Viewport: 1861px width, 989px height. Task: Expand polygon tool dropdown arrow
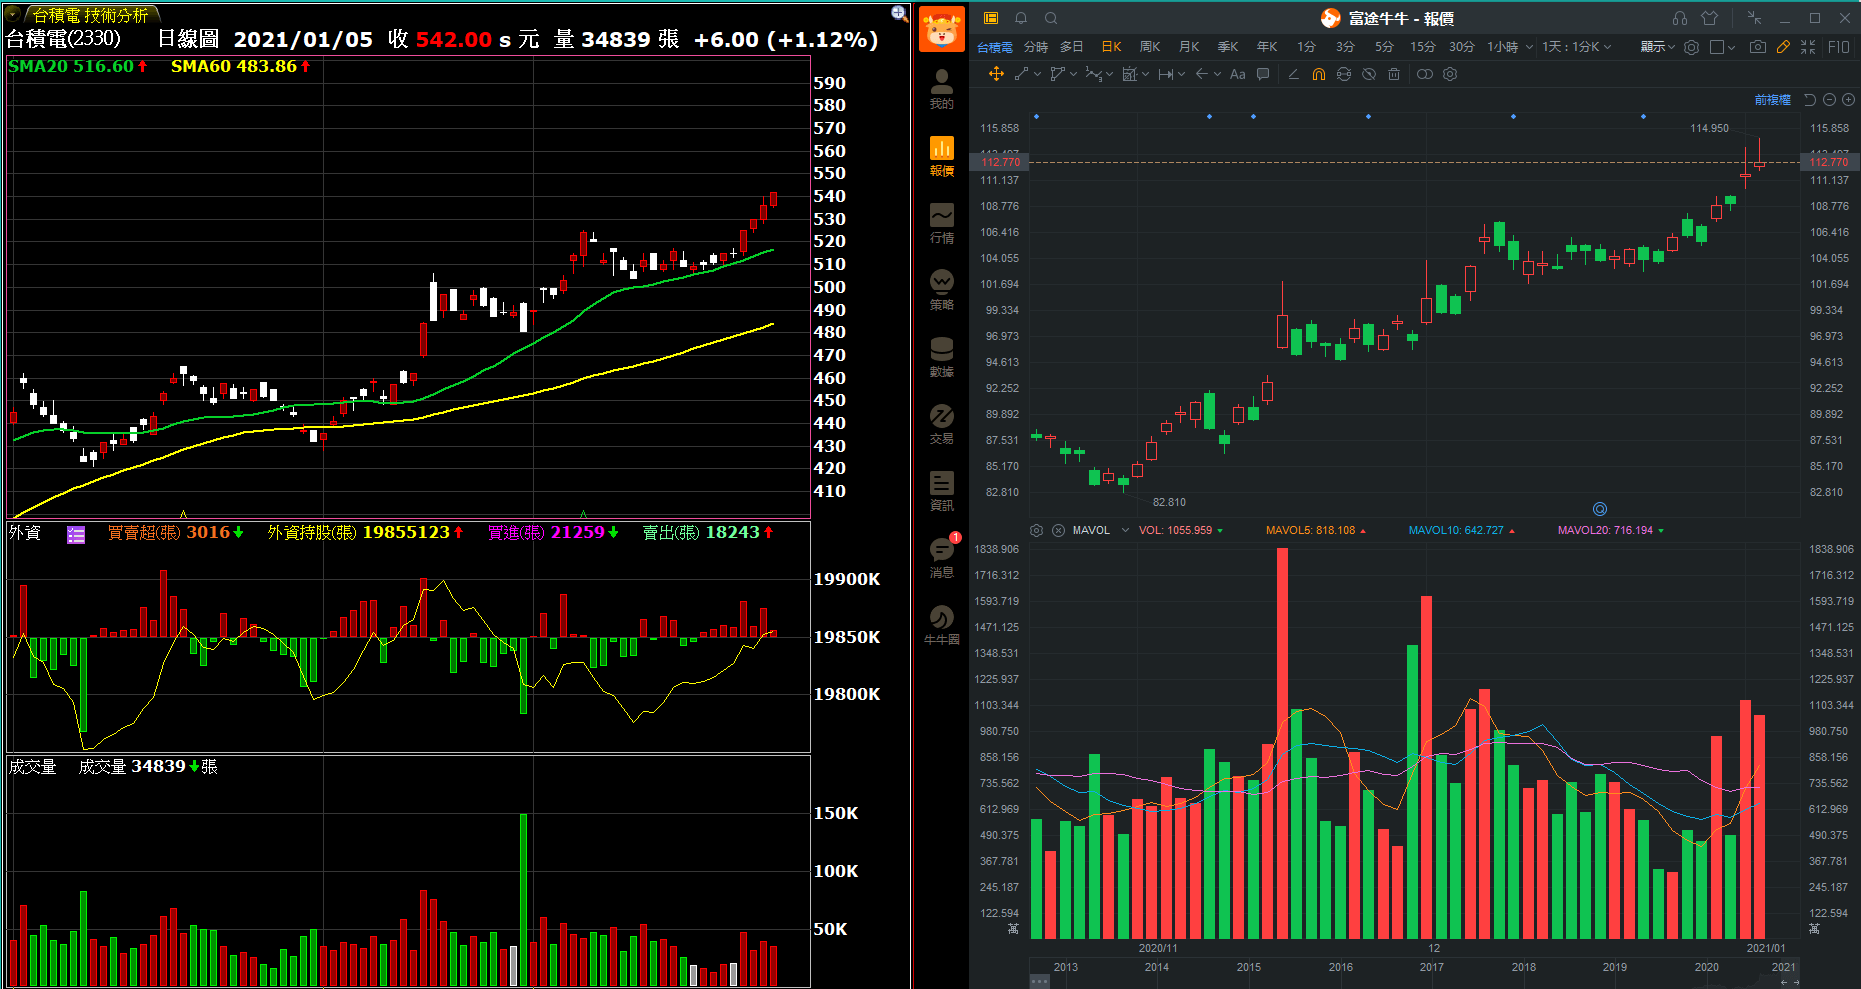point(1074,74)
